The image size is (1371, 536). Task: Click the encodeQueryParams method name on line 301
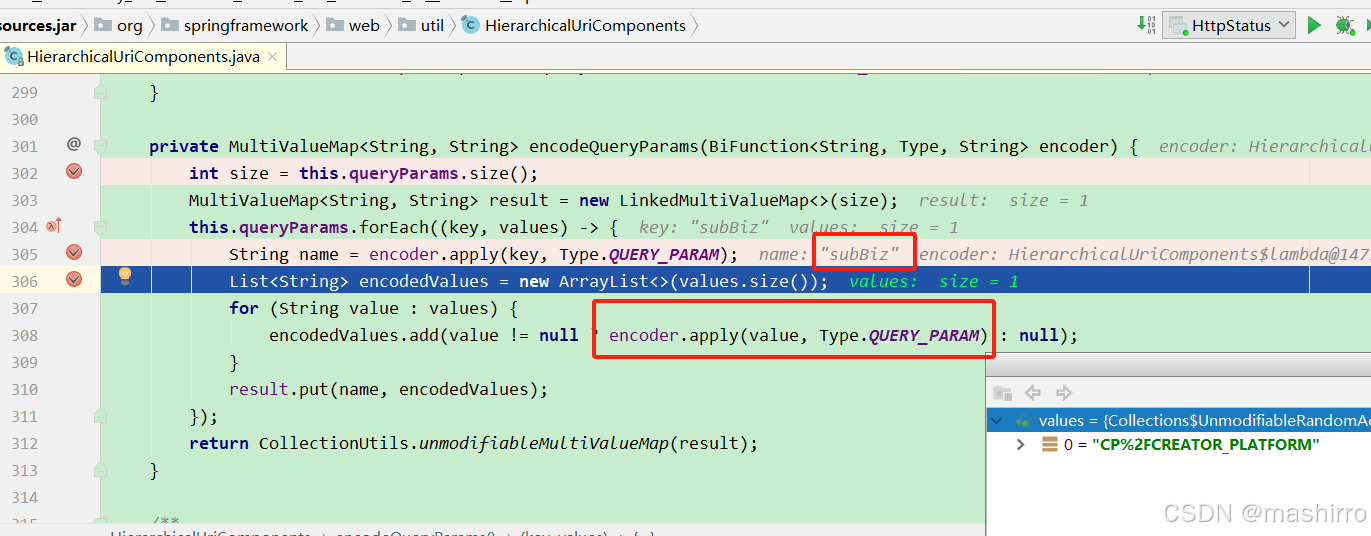click(x=613, y=146)
